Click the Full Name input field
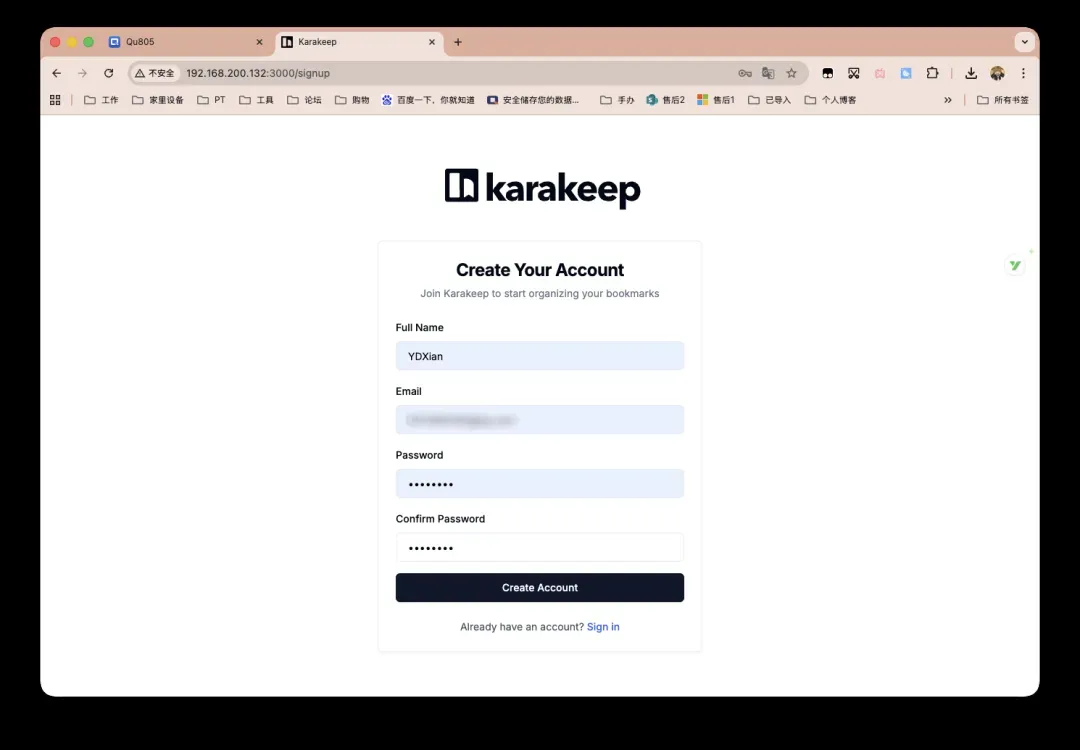The height and width of the screenshot is (750, 1080). 539,356
